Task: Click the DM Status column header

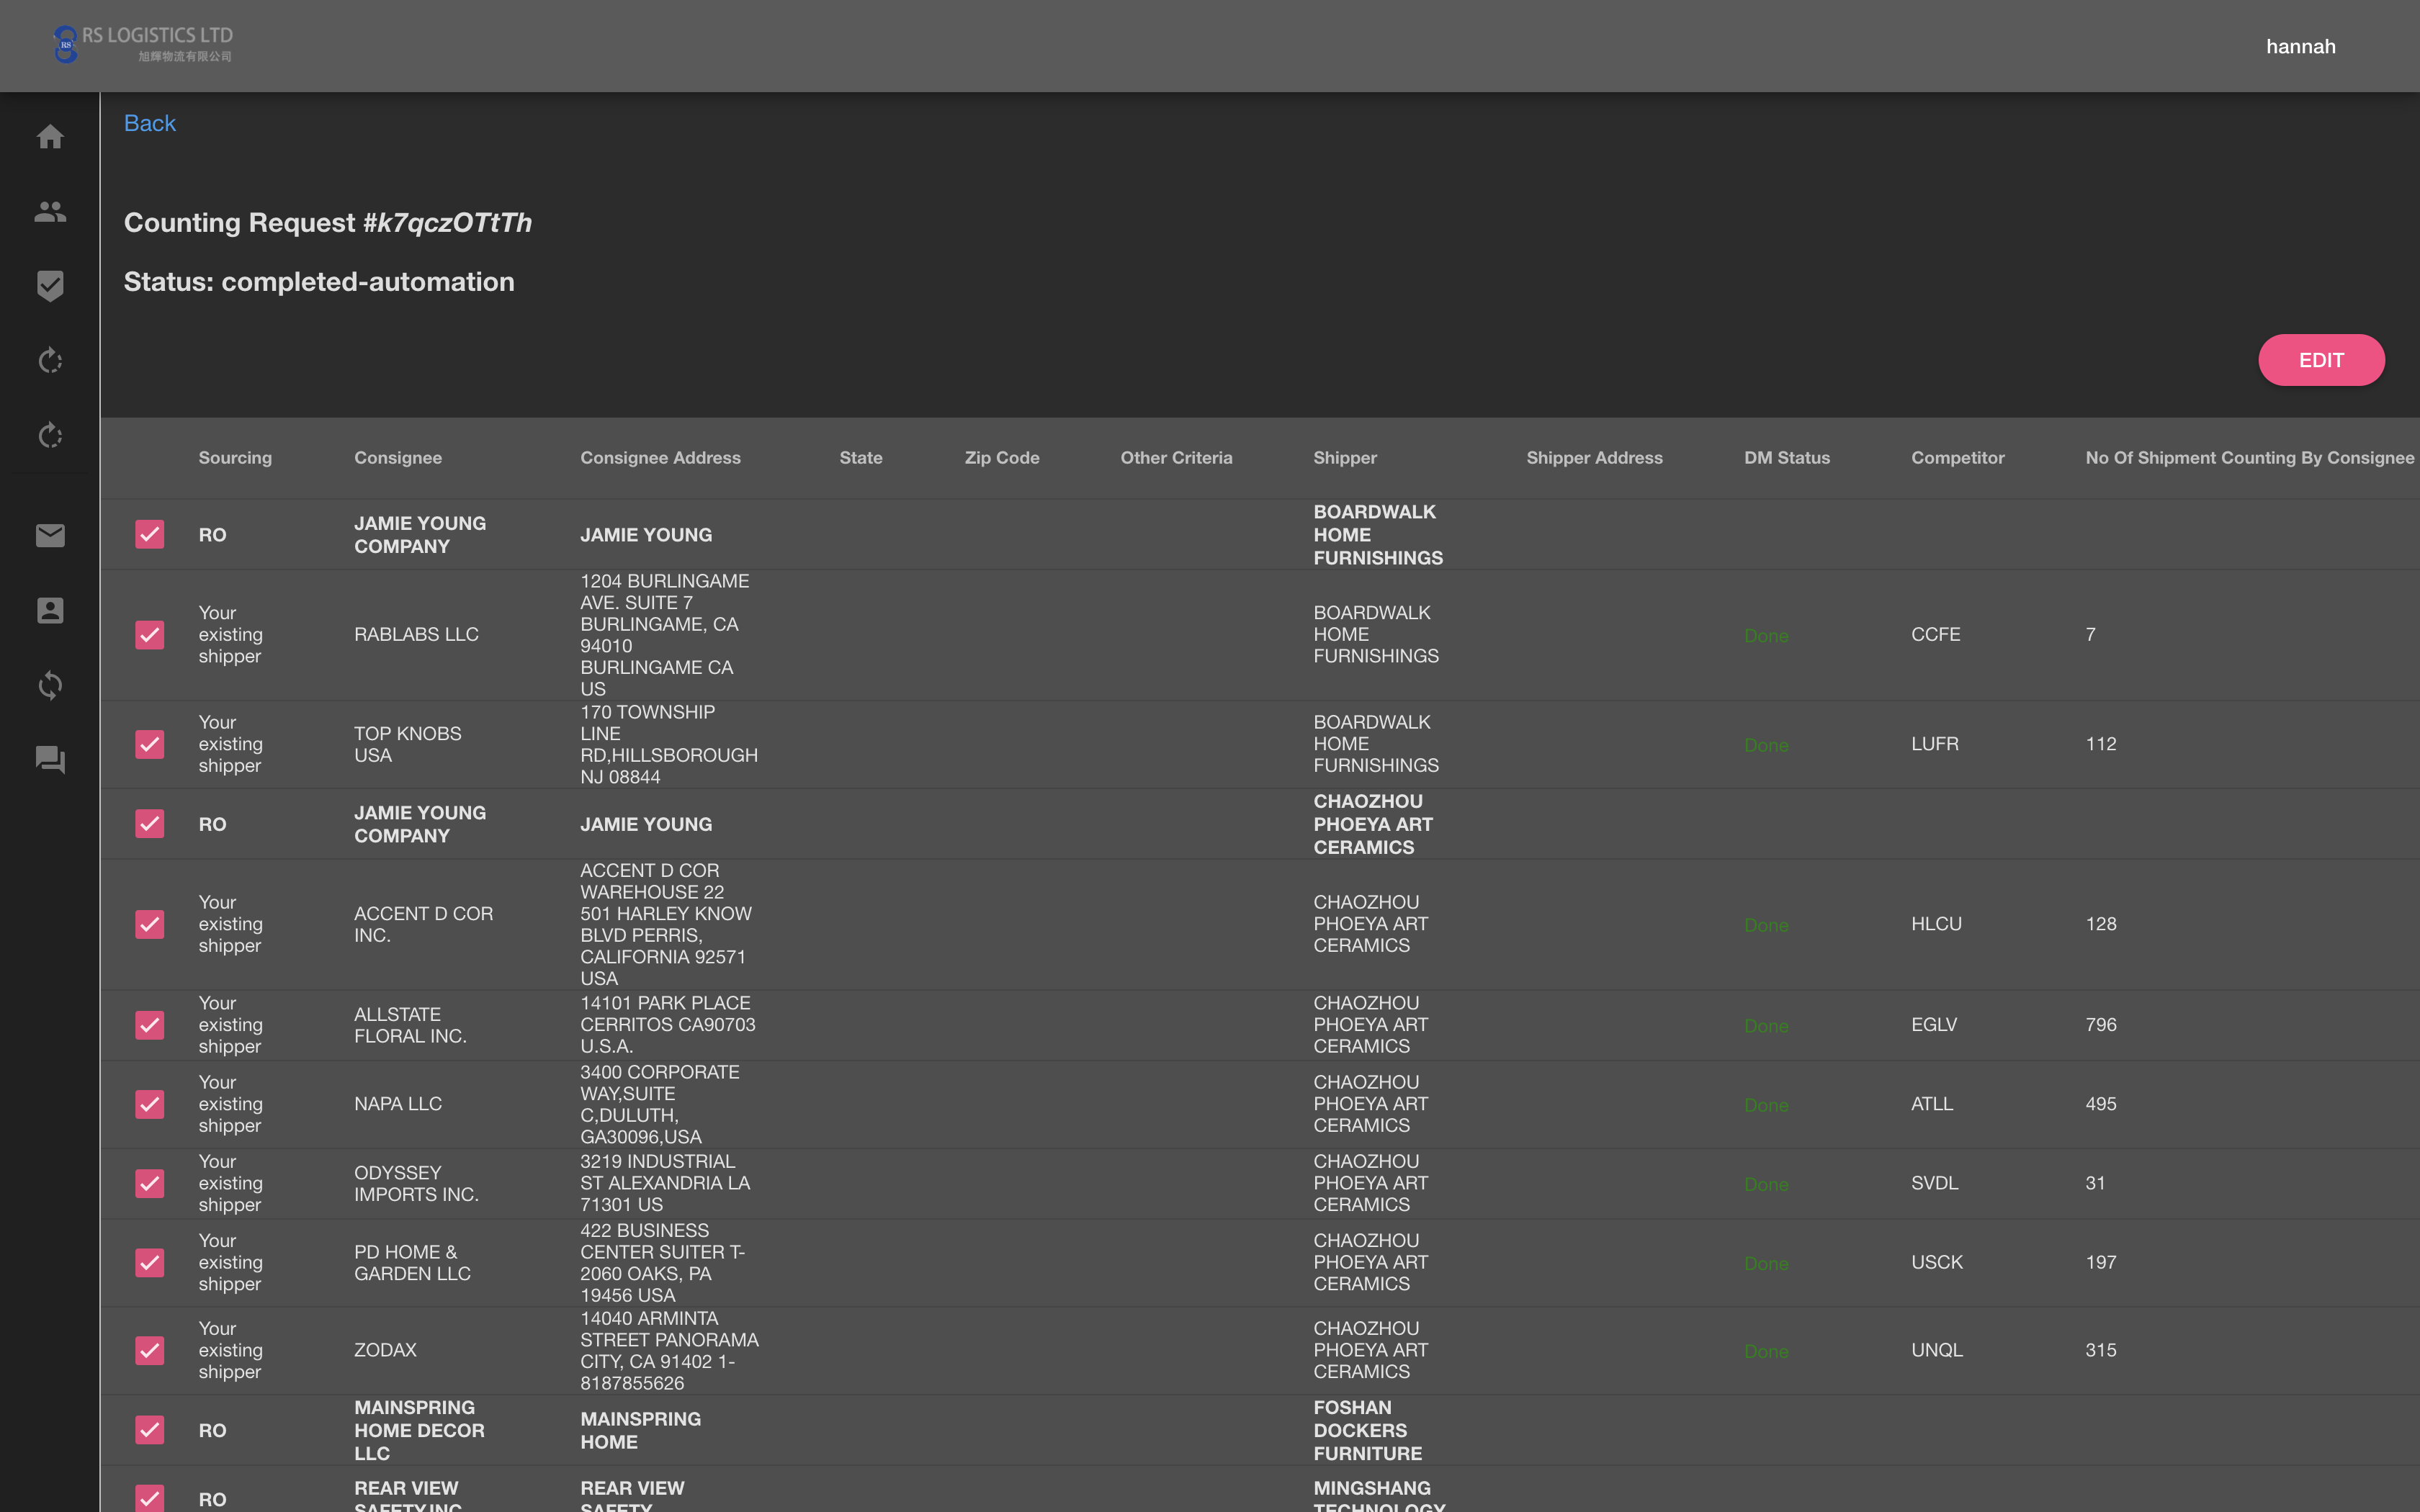Action: point(1787,458)
